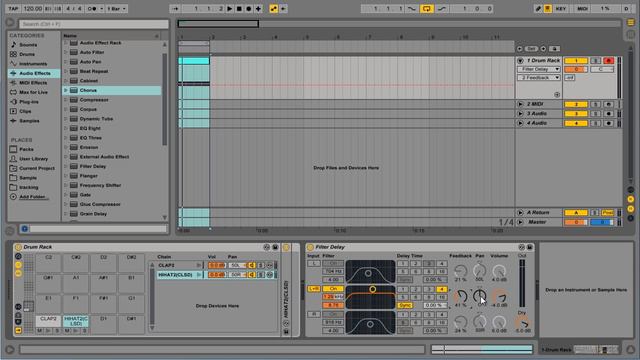This screenshot has height=360, width=640.
Task: Select the Max for Live category
Action: [33, 92]
